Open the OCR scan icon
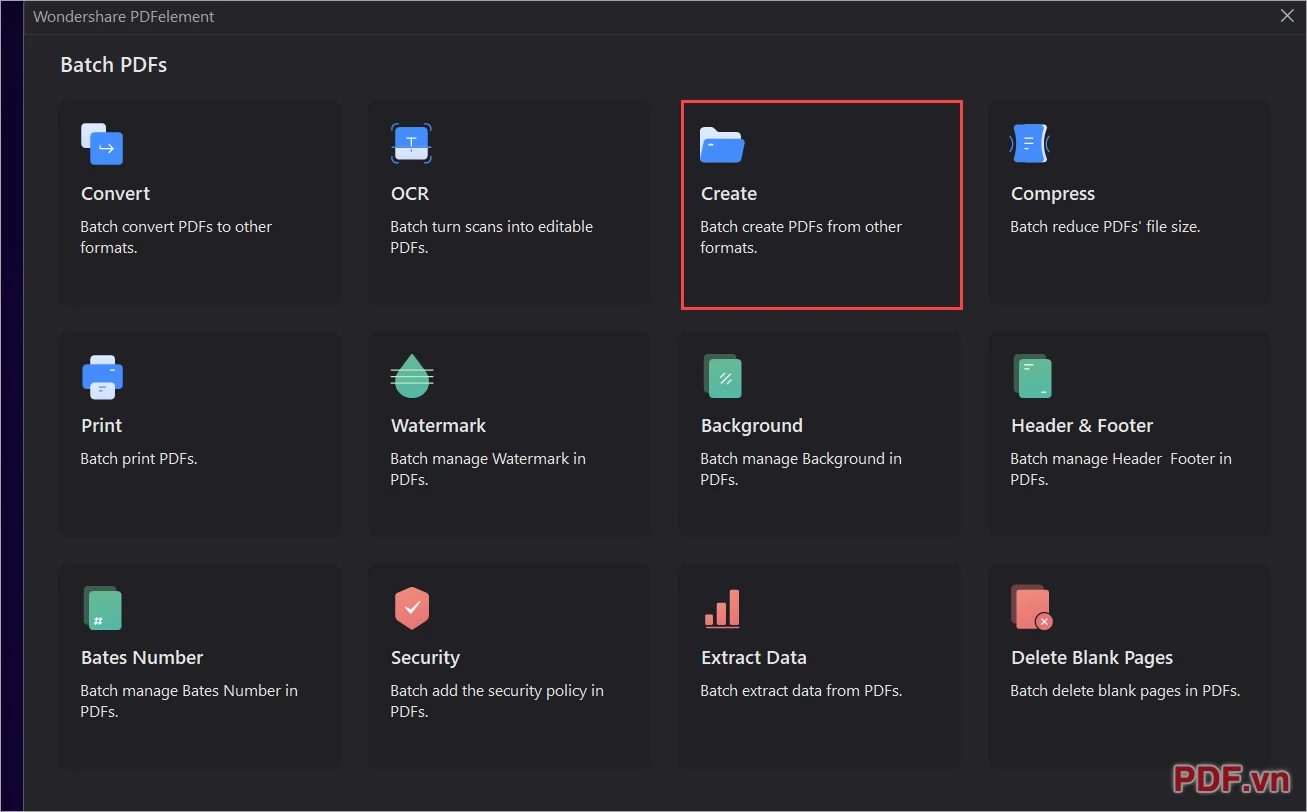The width and height of the screenshot is (1307, 812). [x=411, y=144]
